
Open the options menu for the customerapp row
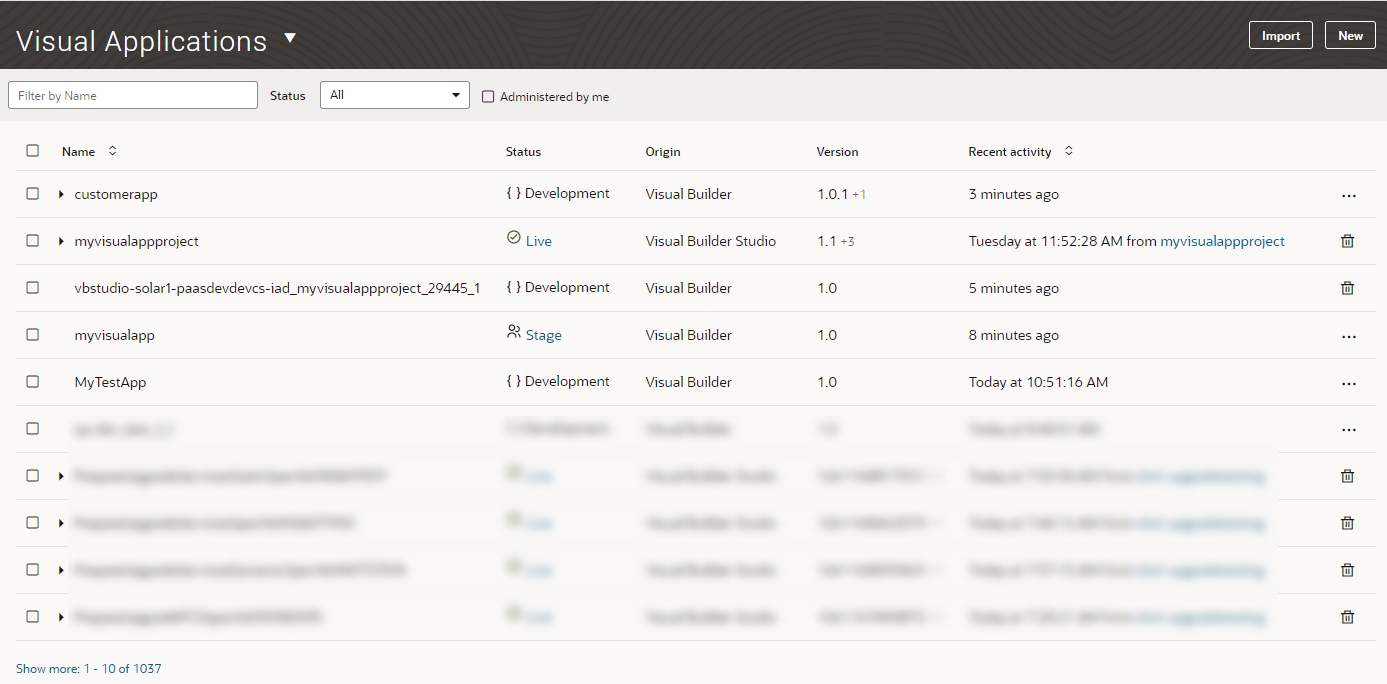pos(1348,195)
